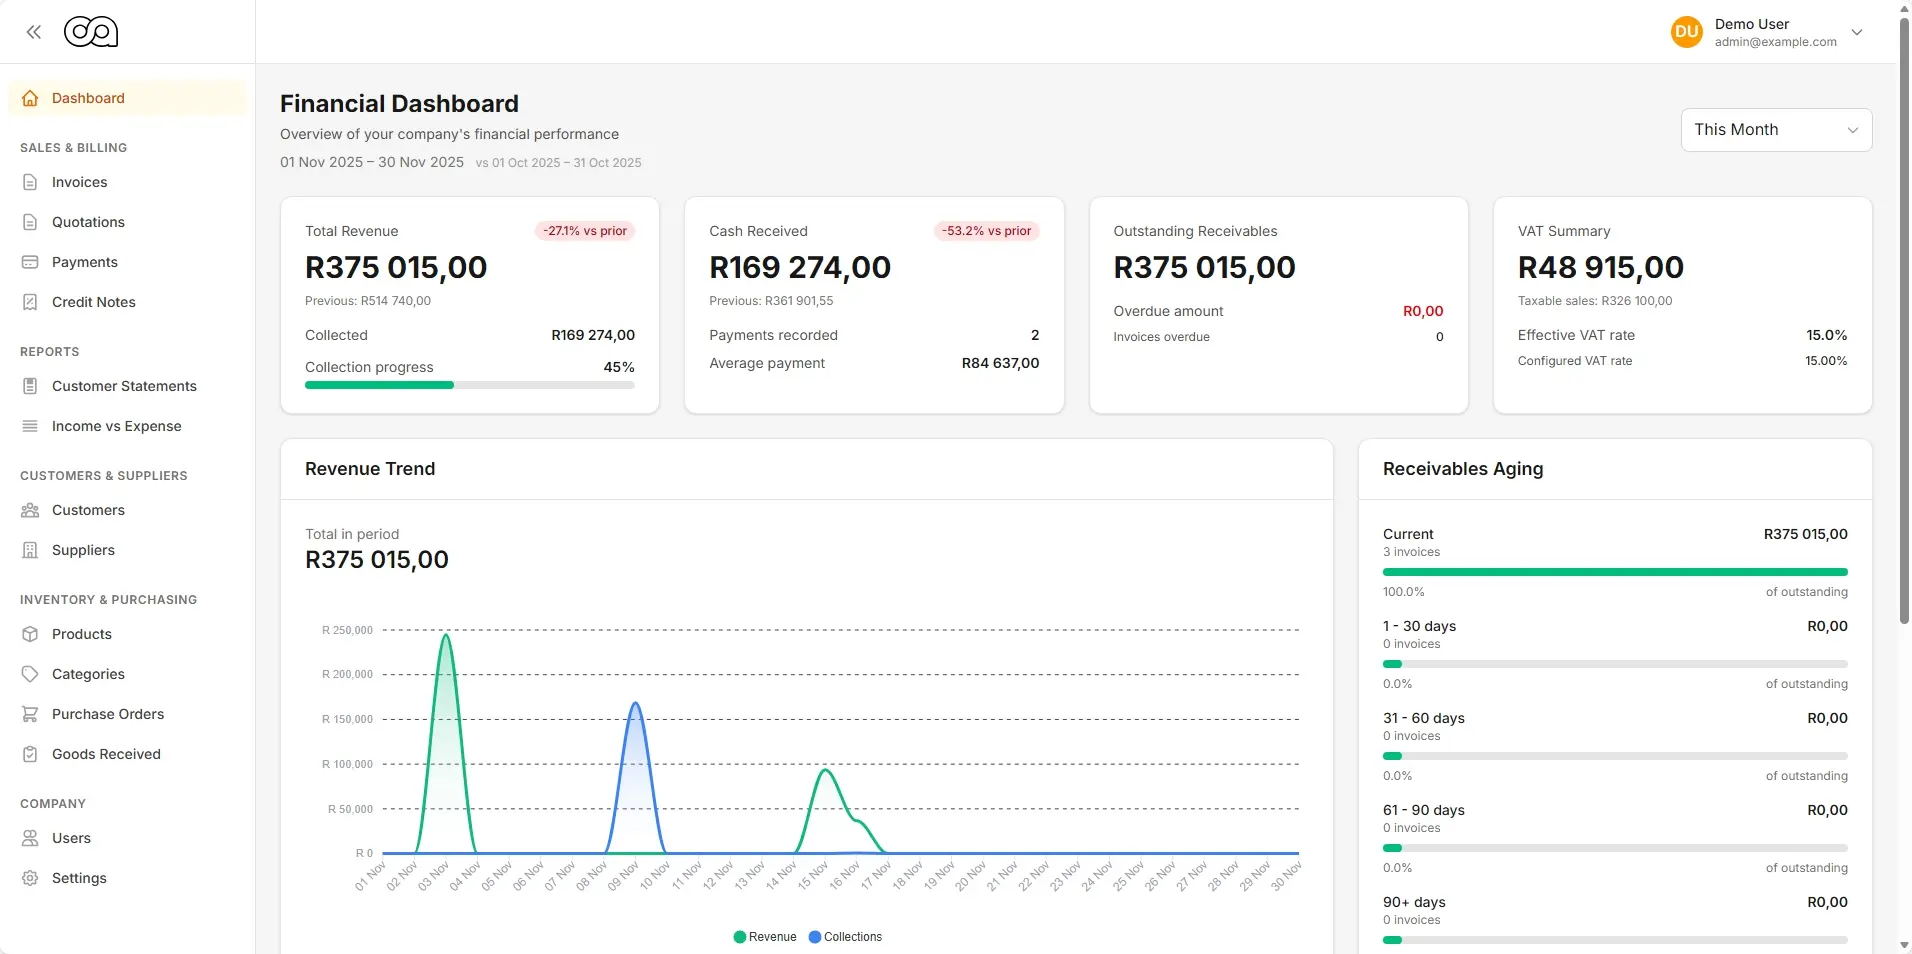Open Customer Statements report
Image resolution: width=1912 pixels, height=954 pixels.
pyautogui.click(x=124, y=386)
